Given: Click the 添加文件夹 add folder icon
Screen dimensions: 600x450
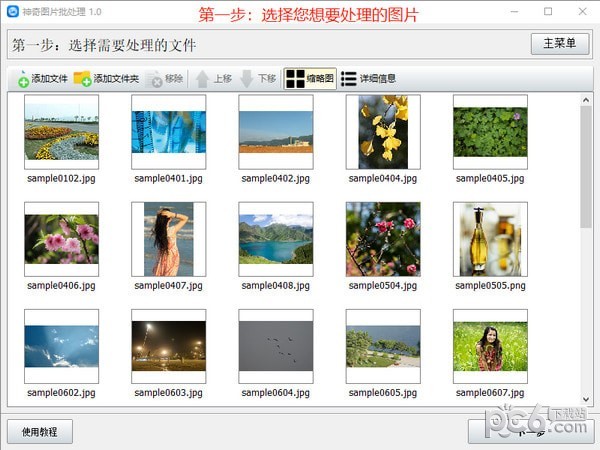Looking at the screenshot, I should (x=82, y=78).
